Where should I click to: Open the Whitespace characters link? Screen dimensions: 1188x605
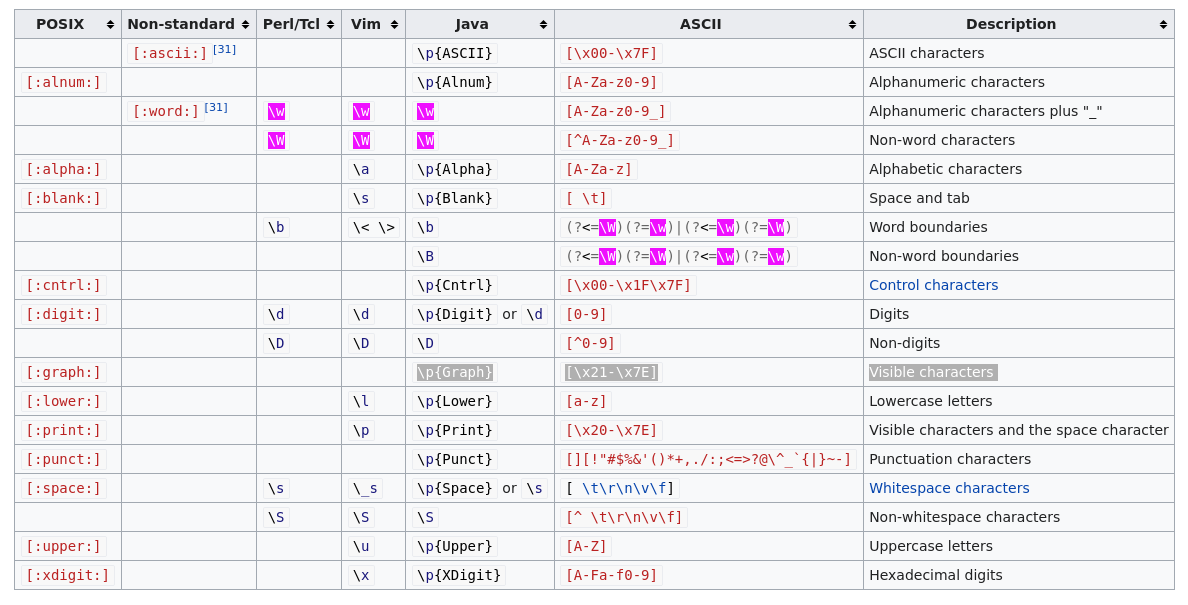pyautogui.click(x=949, y=488)
